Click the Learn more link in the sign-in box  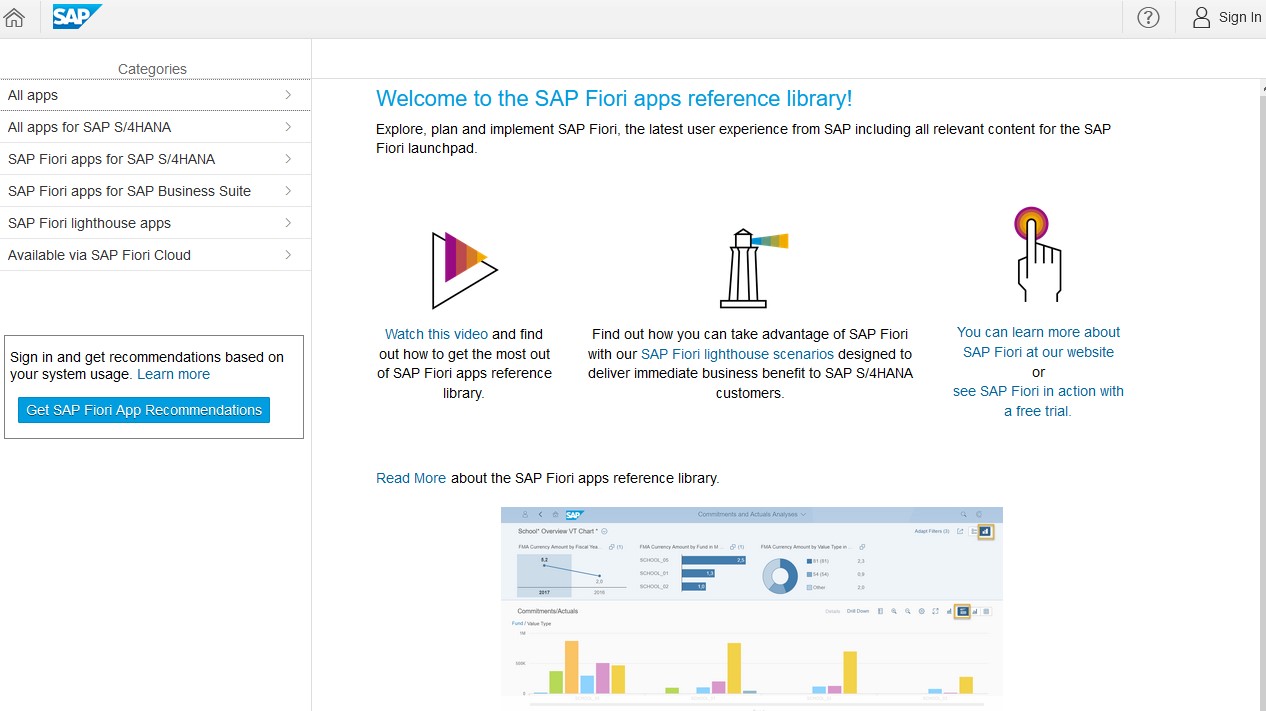click(x=173, y=375)
